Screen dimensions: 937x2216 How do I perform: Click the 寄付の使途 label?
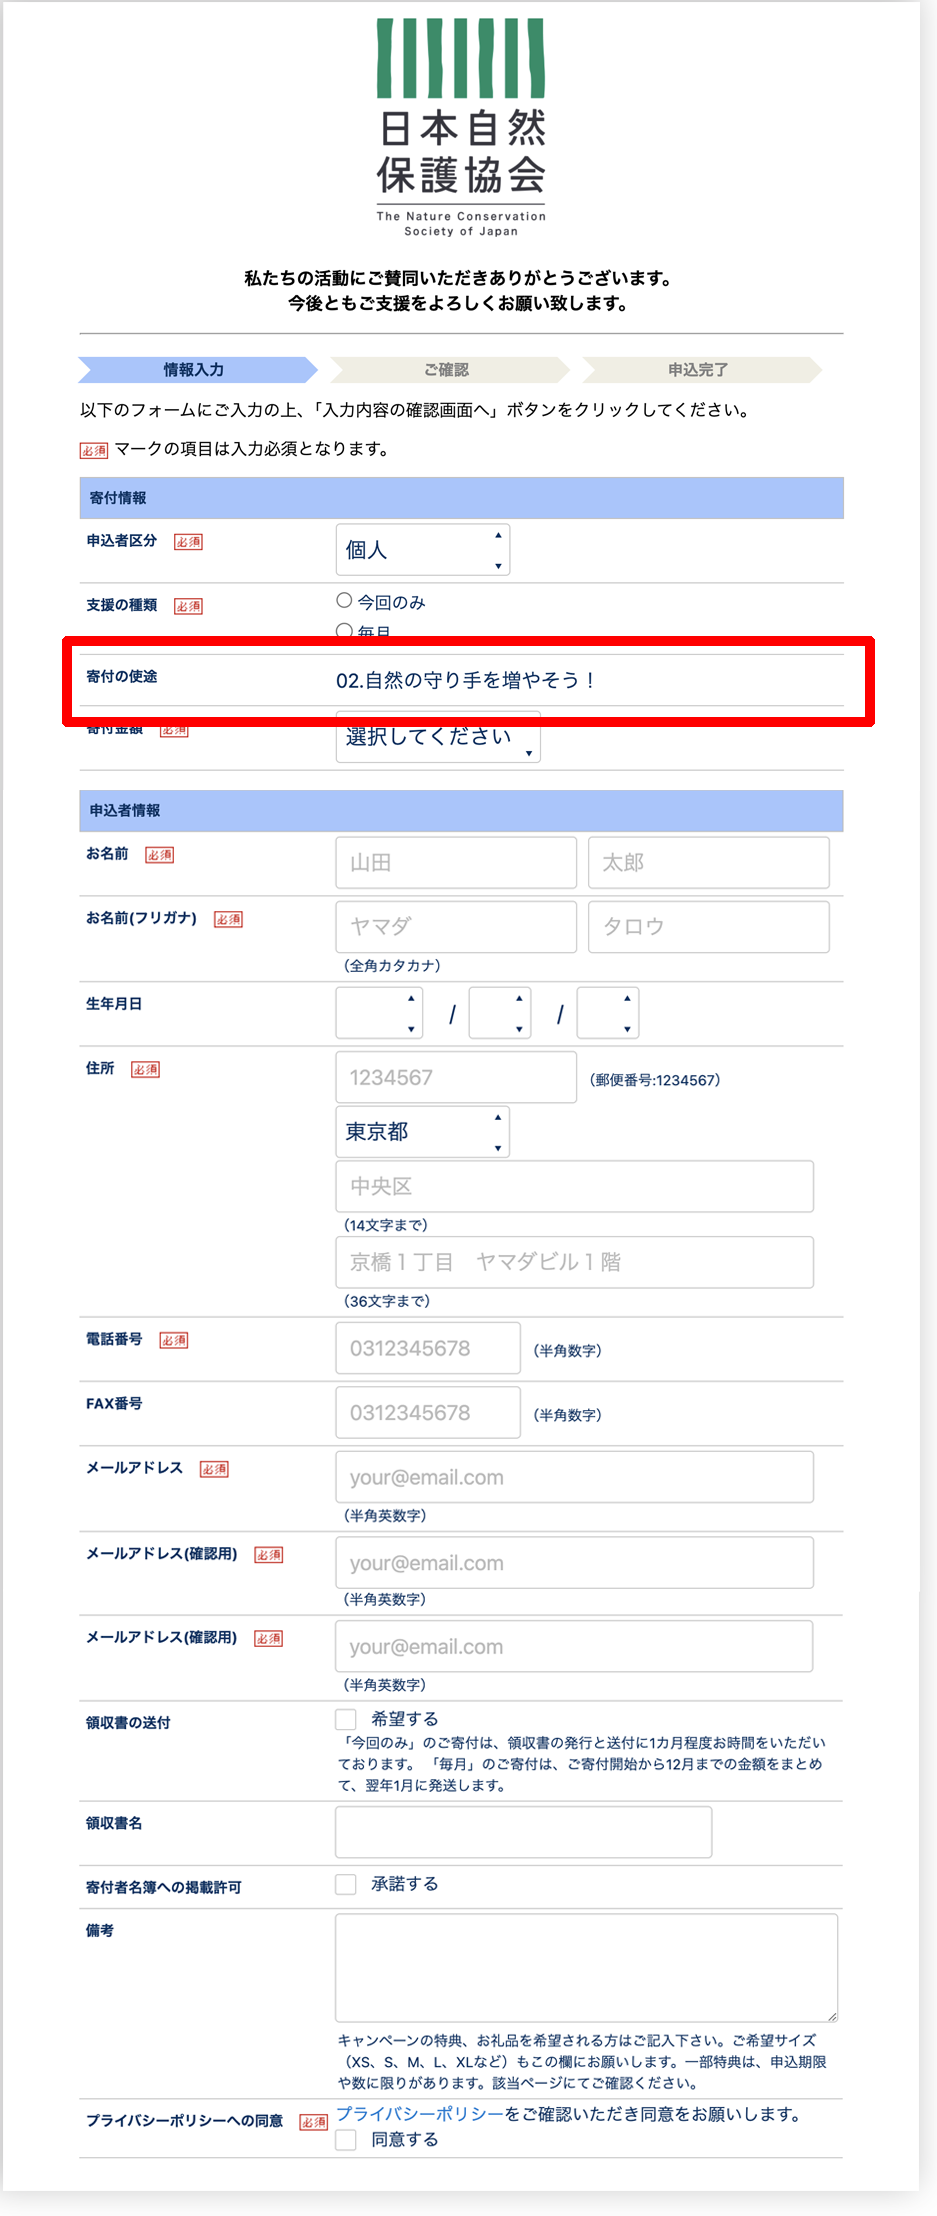(x=122, y=677)
